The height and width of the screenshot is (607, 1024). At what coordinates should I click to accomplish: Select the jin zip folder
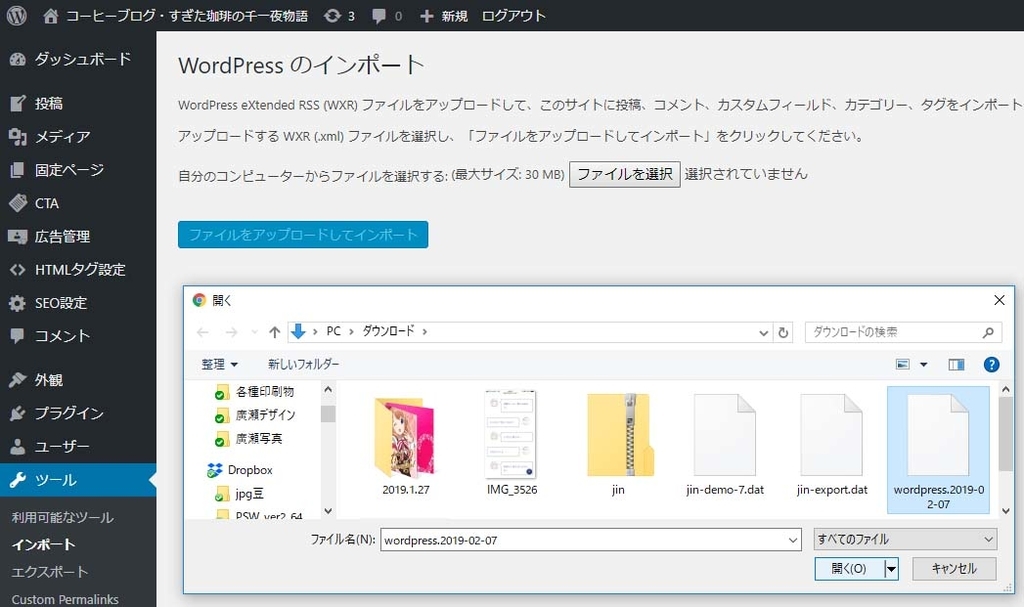618,446
